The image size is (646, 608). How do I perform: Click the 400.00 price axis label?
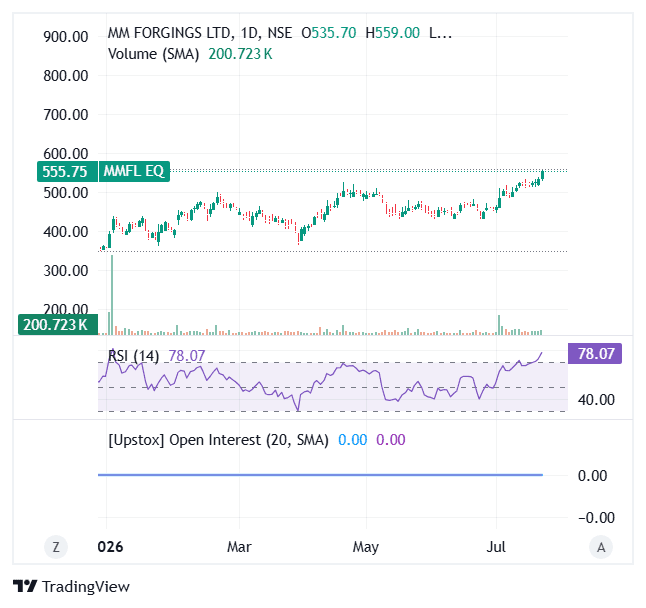66,232
